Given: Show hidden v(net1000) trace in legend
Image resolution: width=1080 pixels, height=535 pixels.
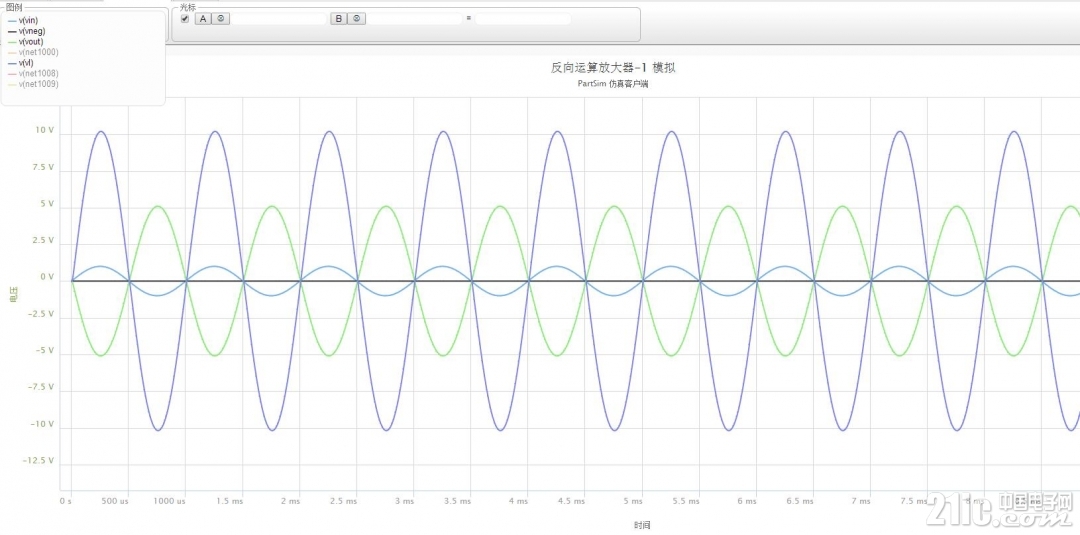Looking at the screenshot, I should coord(39,52).
